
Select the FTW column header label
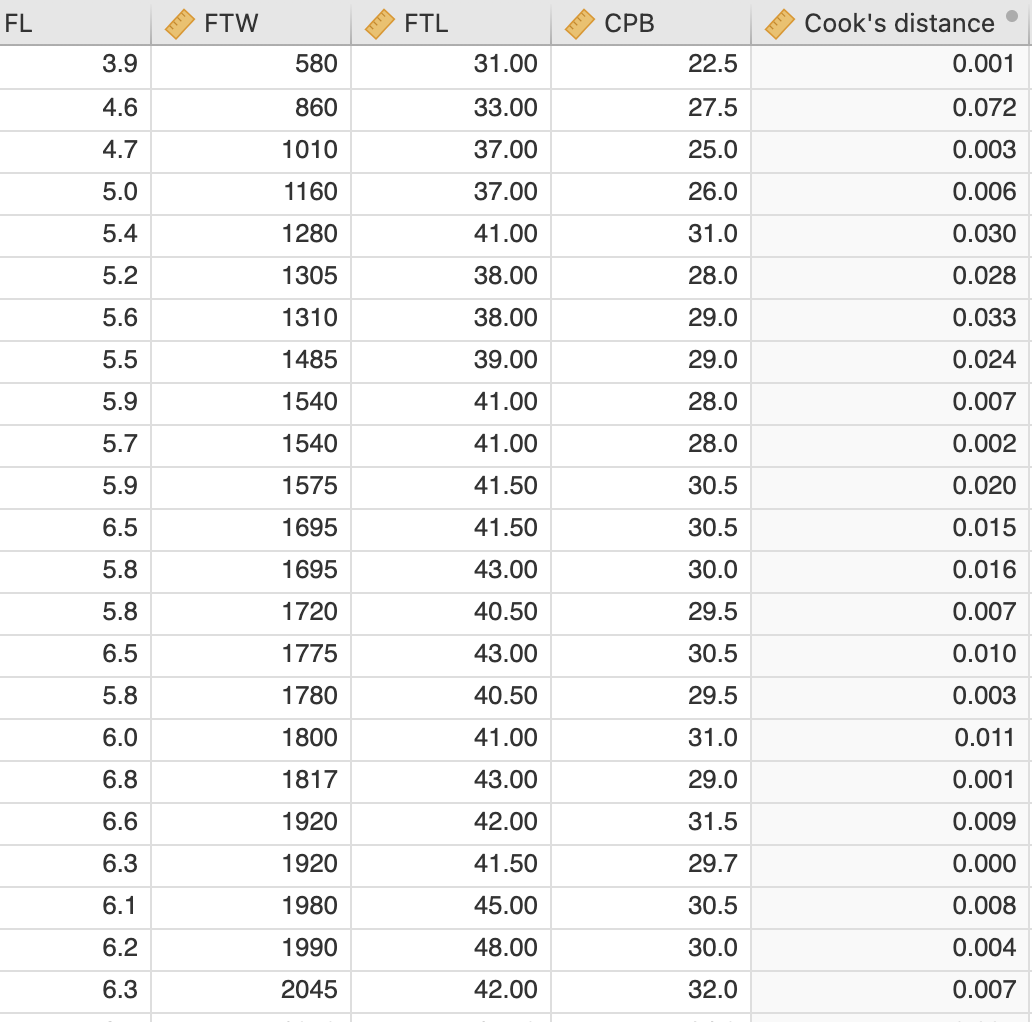(231, 24)
